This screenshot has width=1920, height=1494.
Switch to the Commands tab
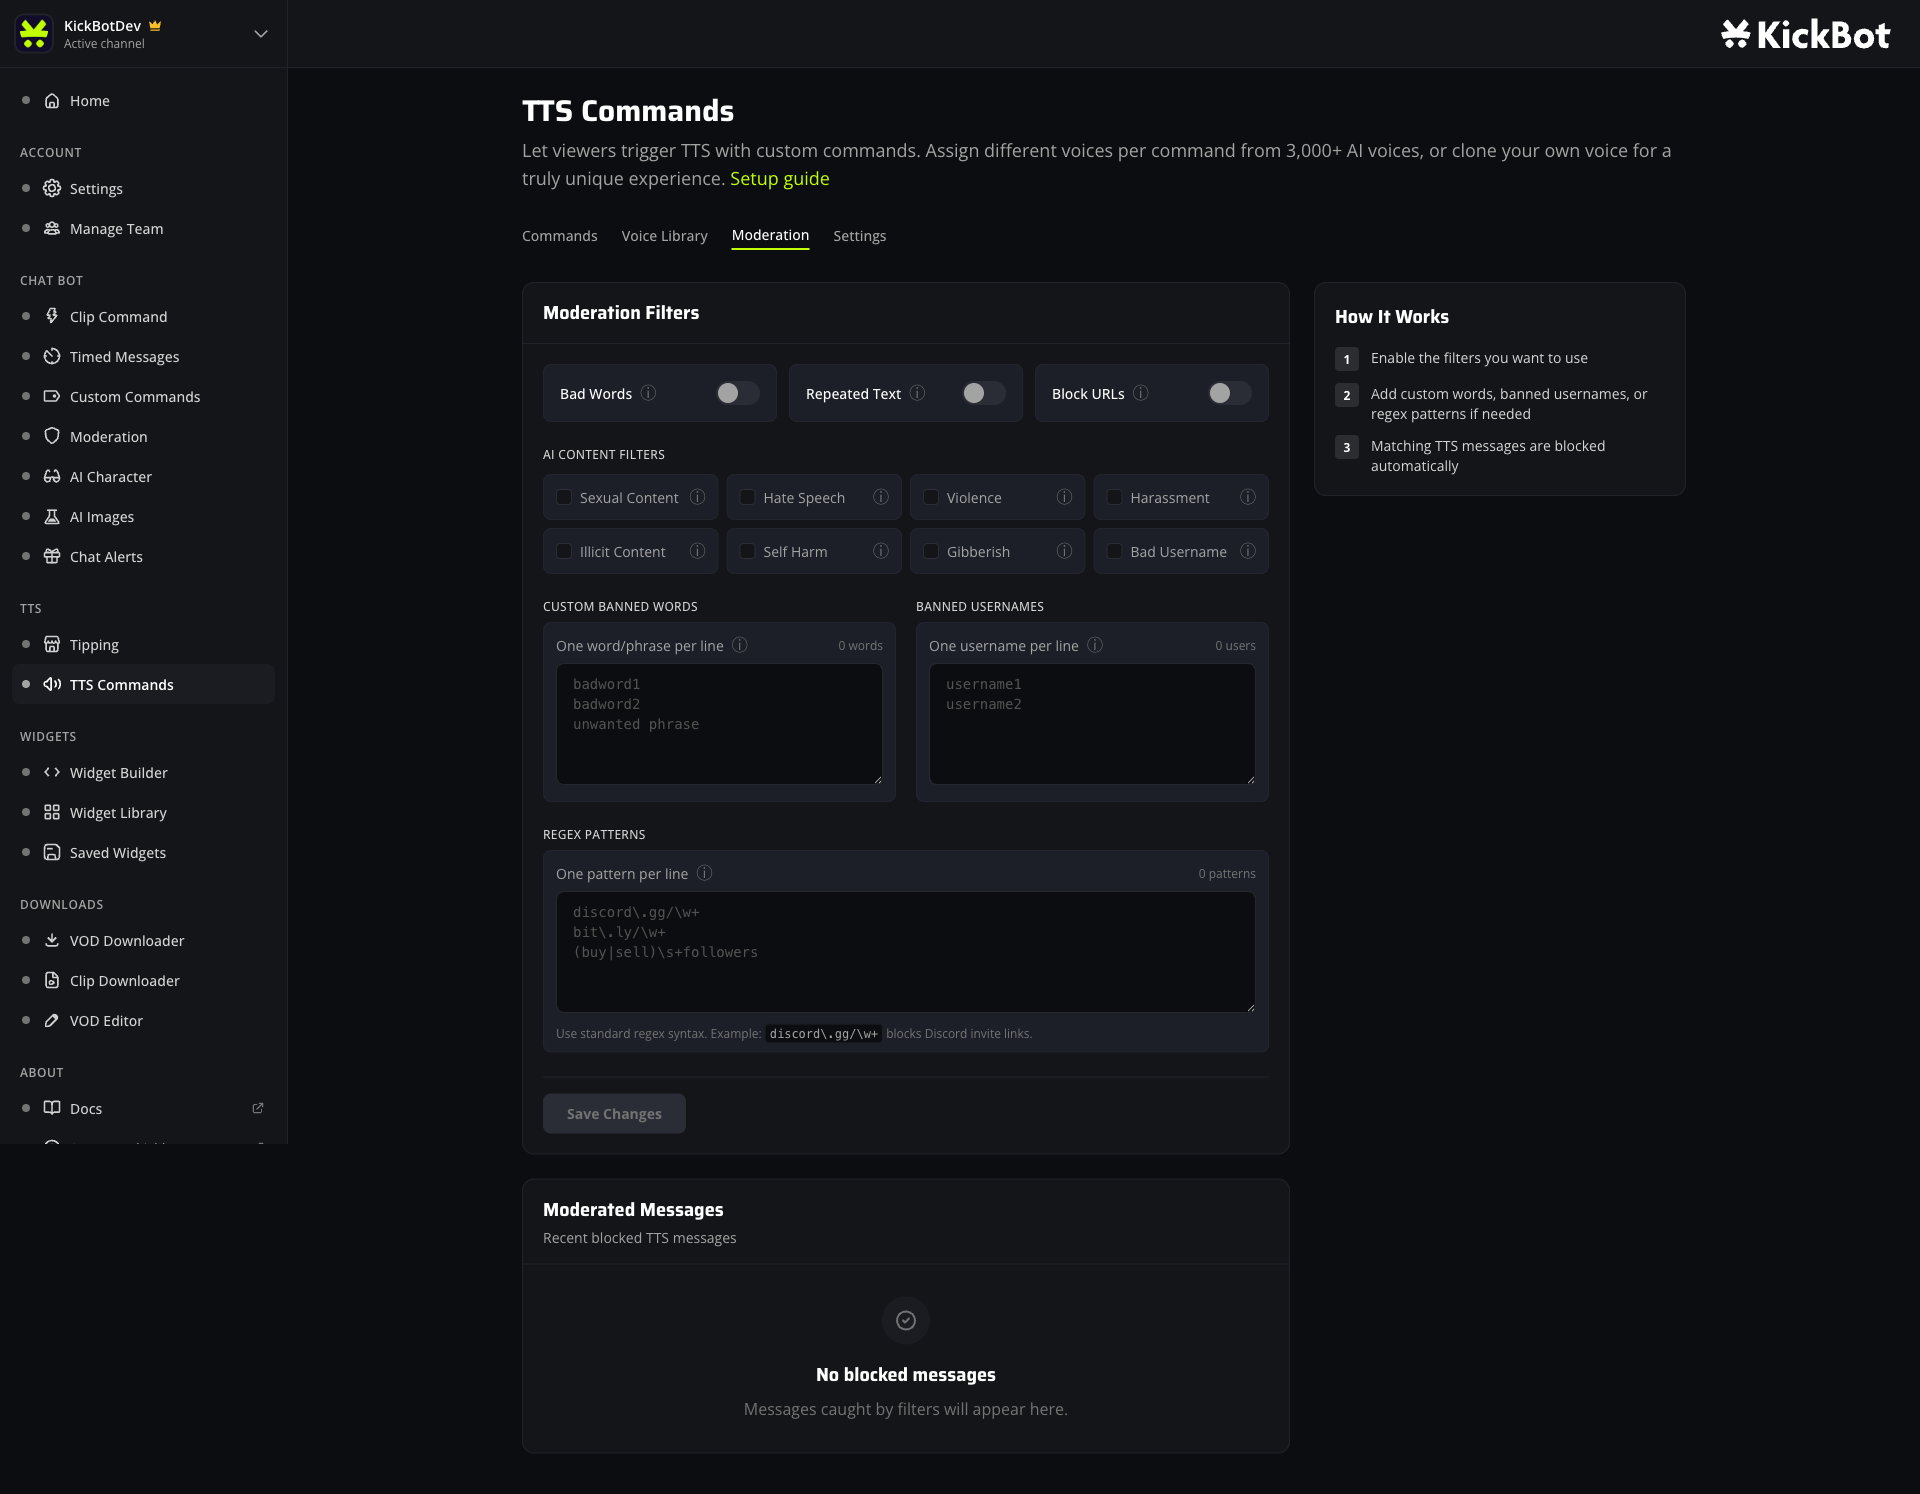[x=560, y=236]
